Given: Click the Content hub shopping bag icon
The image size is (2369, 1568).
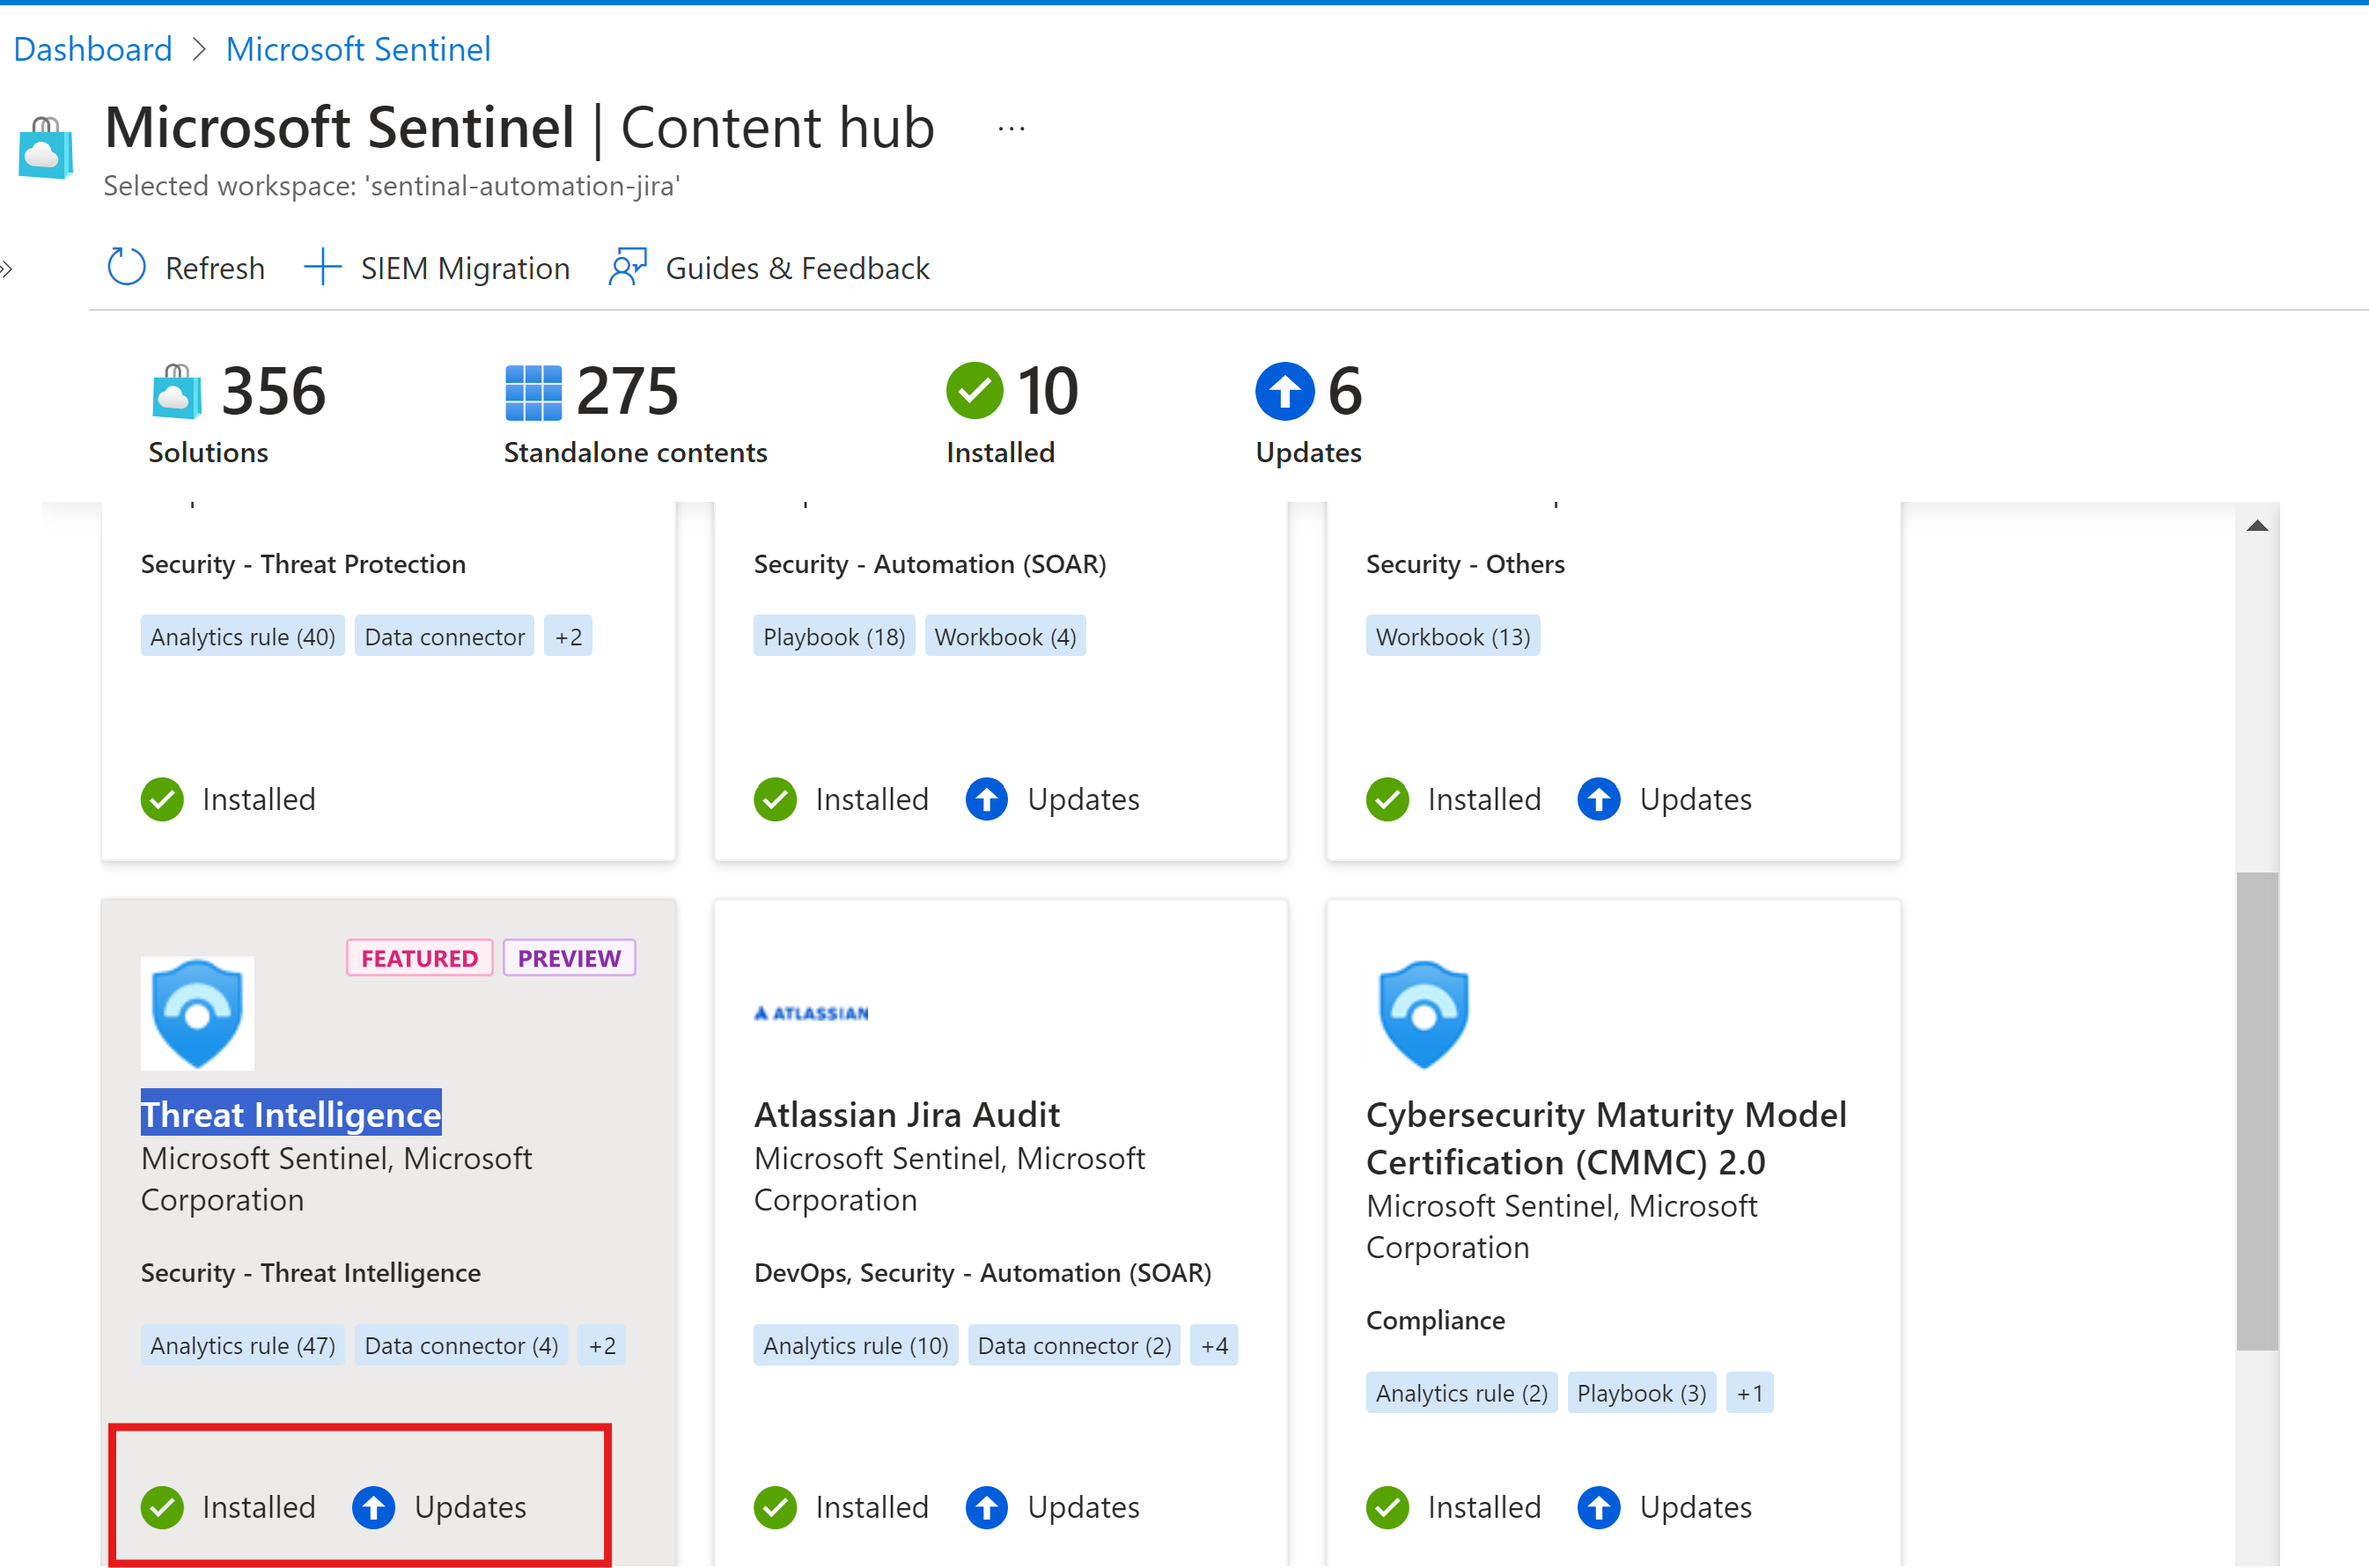Looking at the screenshot, I should click(x=45, y=148).
